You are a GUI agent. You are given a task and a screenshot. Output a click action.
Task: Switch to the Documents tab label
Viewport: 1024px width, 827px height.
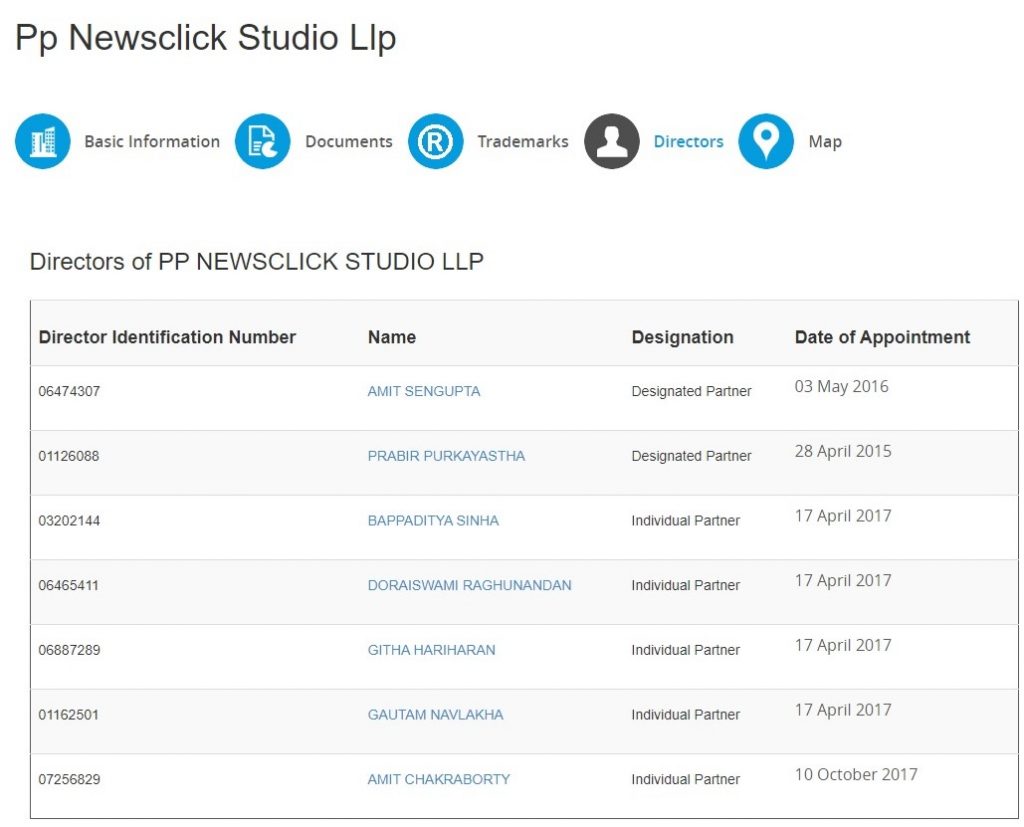348,142
